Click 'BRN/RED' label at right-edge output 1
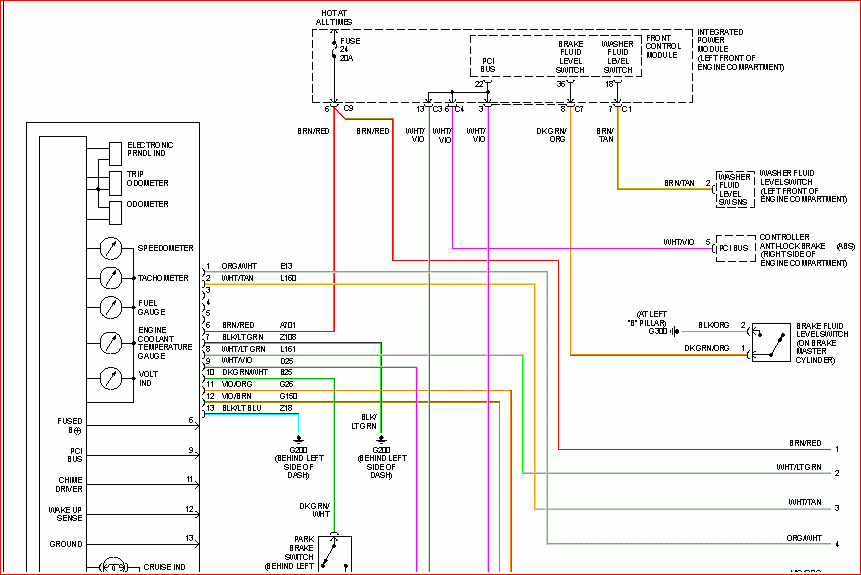The image size is (861, 575). point(806,443)
